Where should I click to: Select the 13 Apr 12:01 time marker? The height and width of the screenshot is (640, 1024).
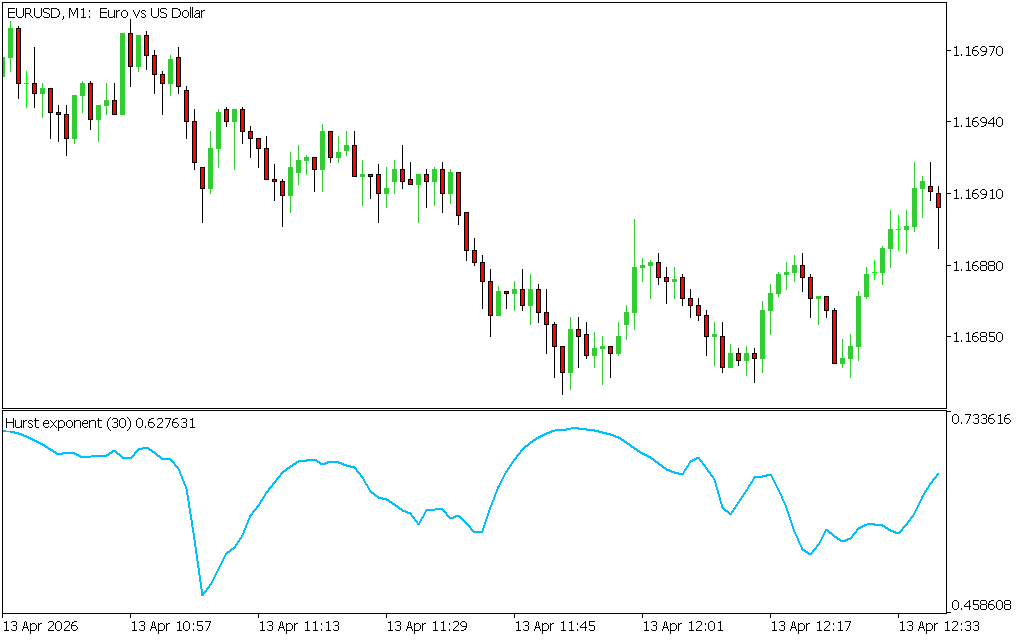point(683,627)
